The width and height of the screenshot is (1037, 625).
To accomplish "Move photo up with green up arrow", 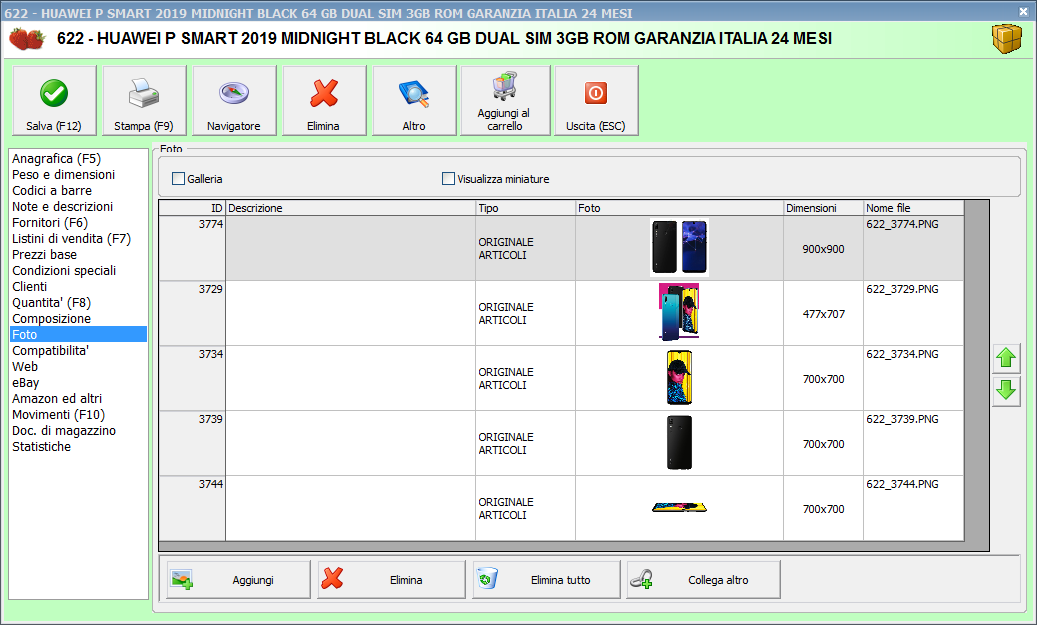I will click(1006, 358).
